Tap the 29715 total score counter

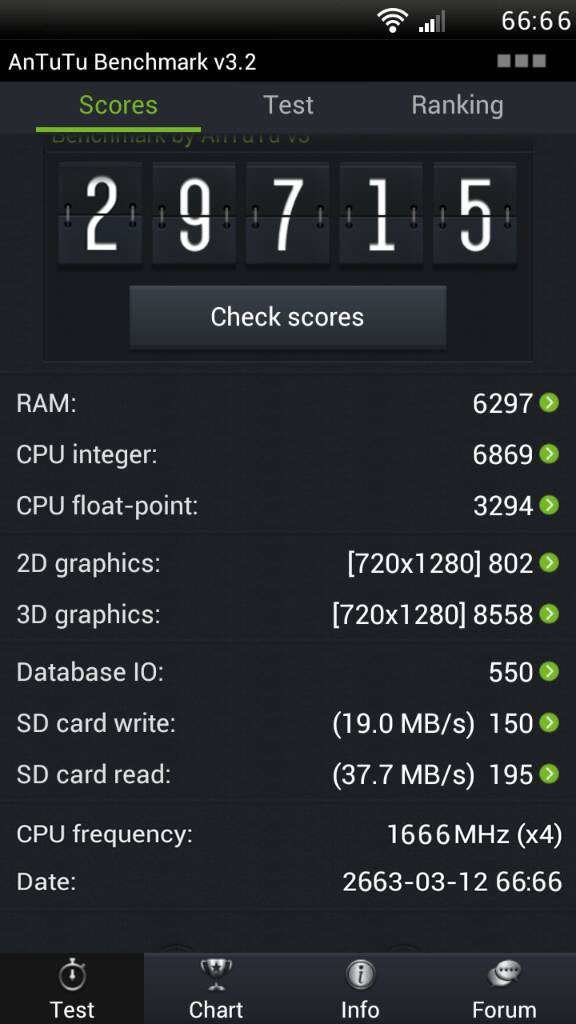[287, 214]
